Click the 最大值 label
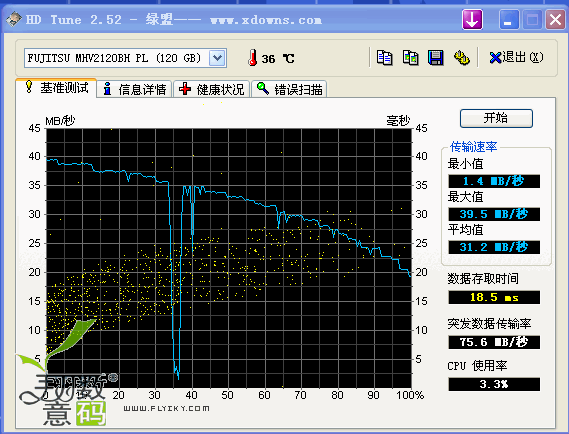Image resolution: width=569 pixels, height=434 pixels. tap(465, 197)
